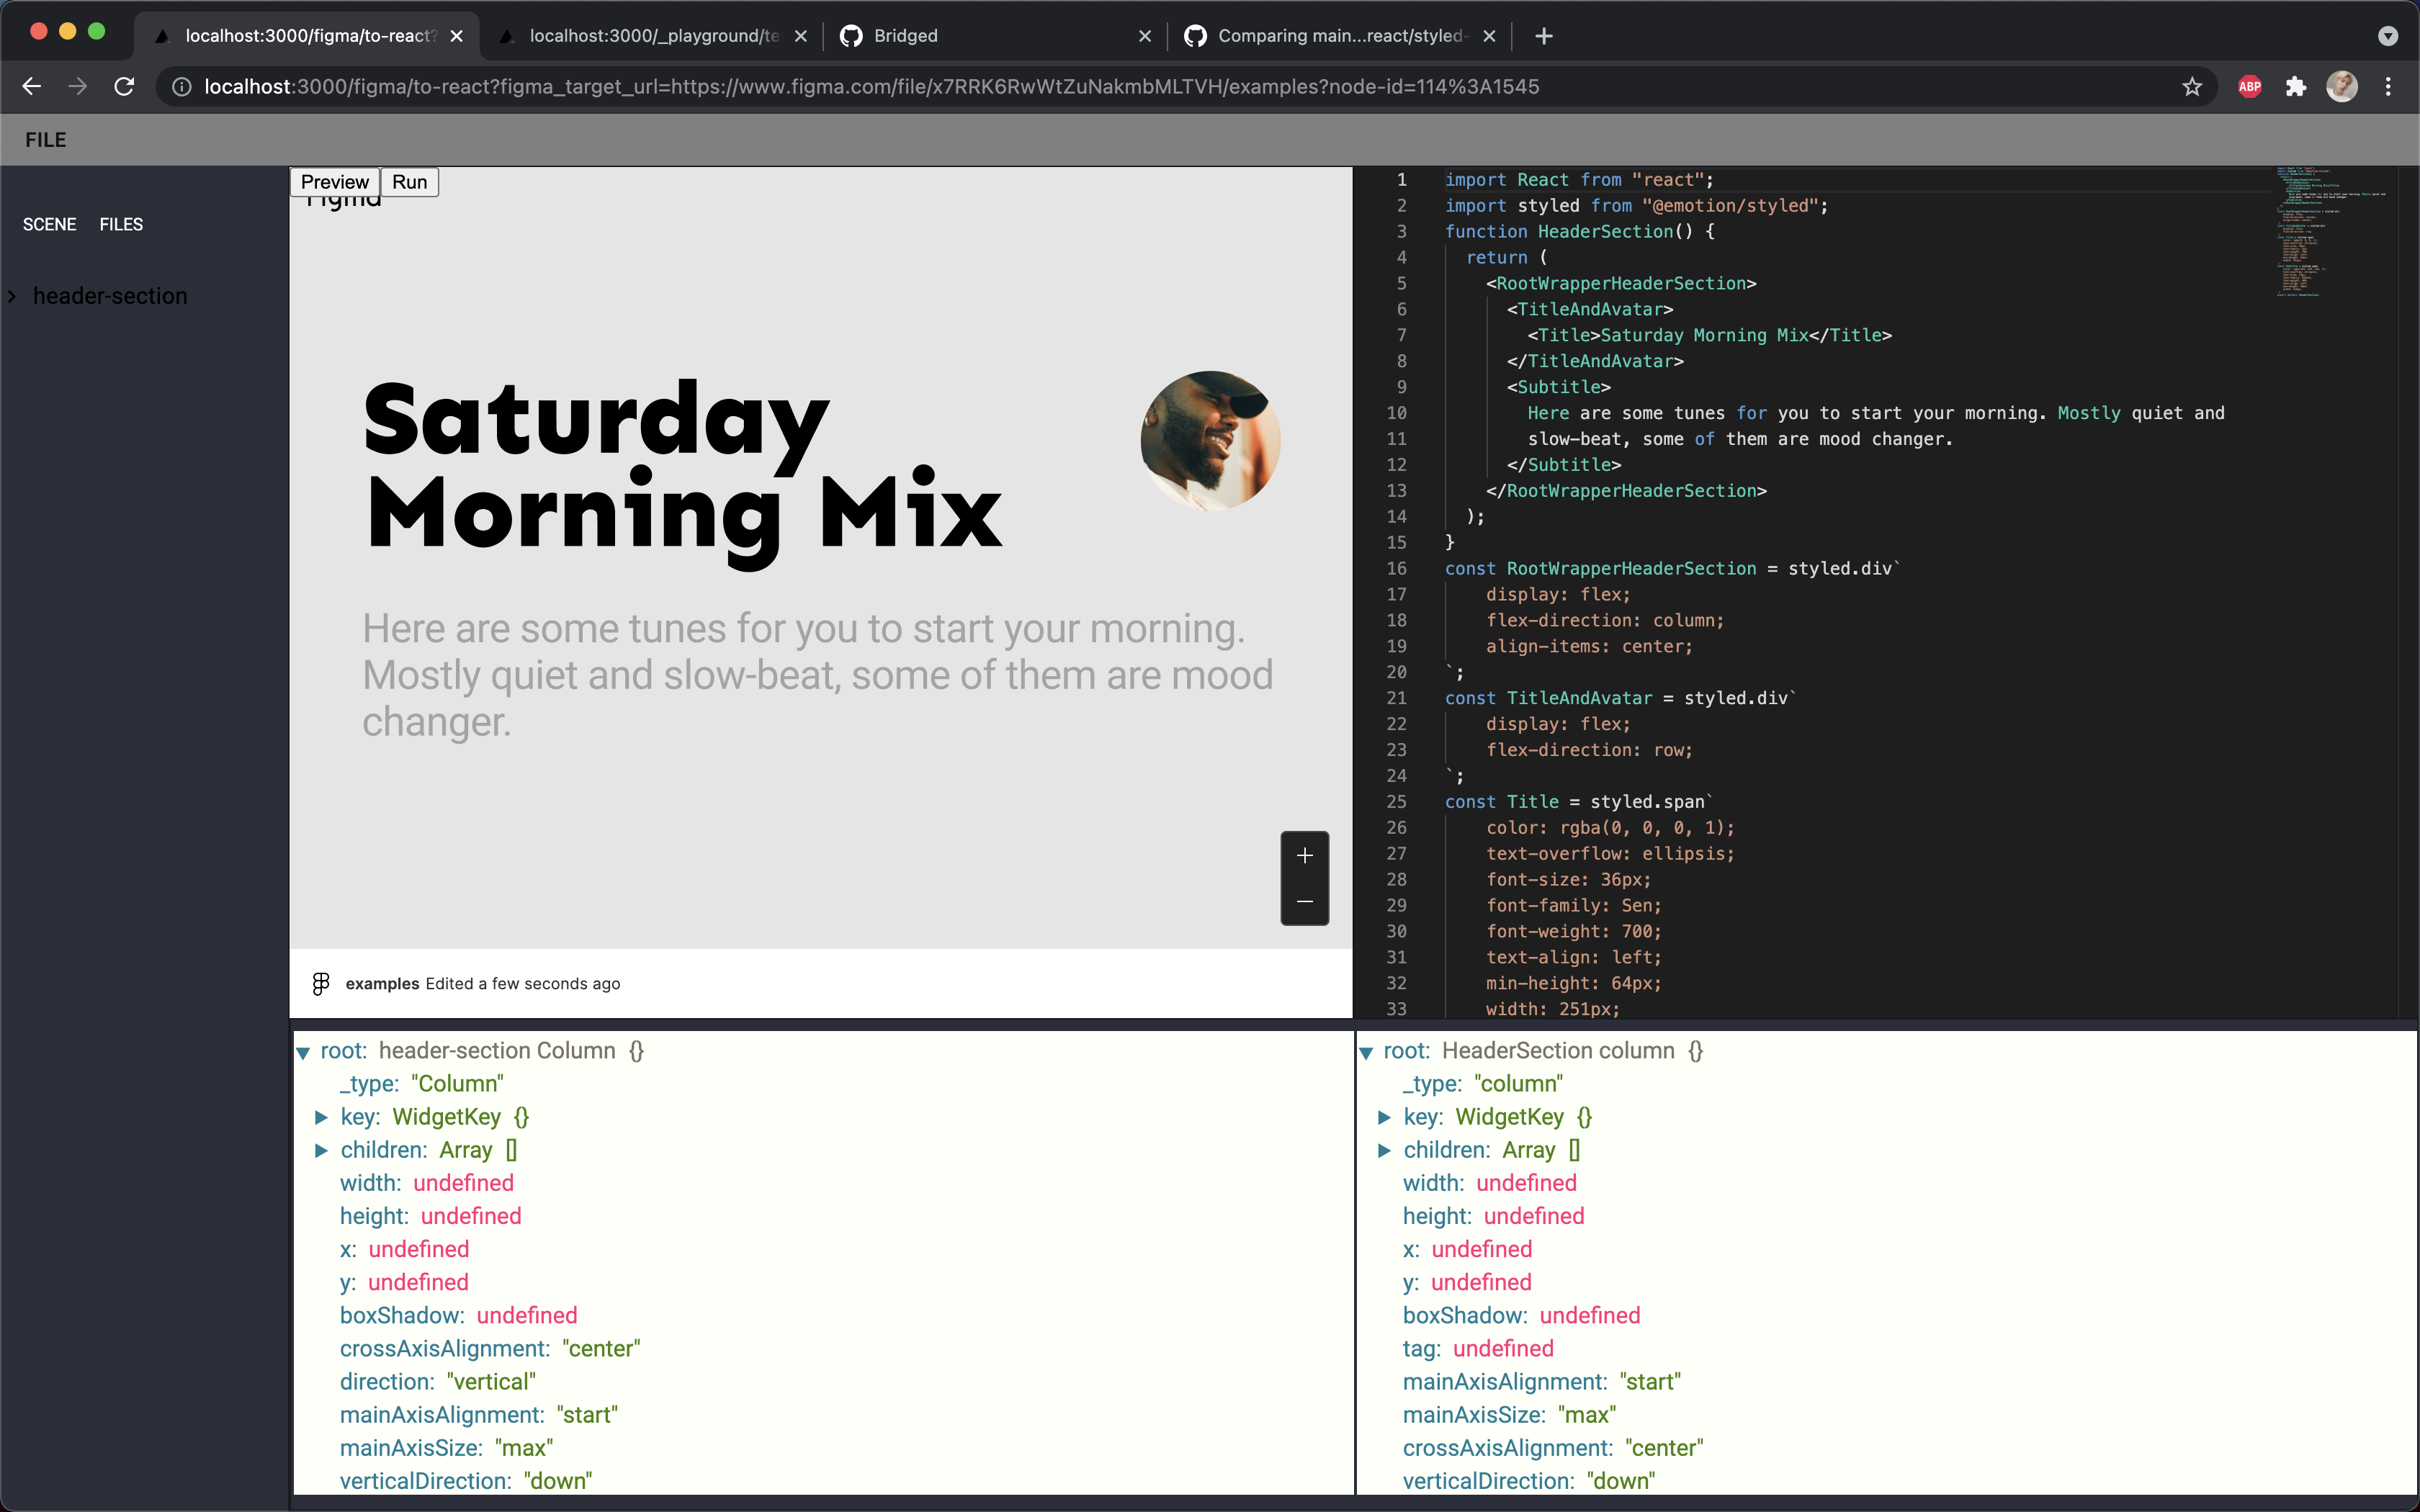Open the FILES tab in sidebar

121,224
